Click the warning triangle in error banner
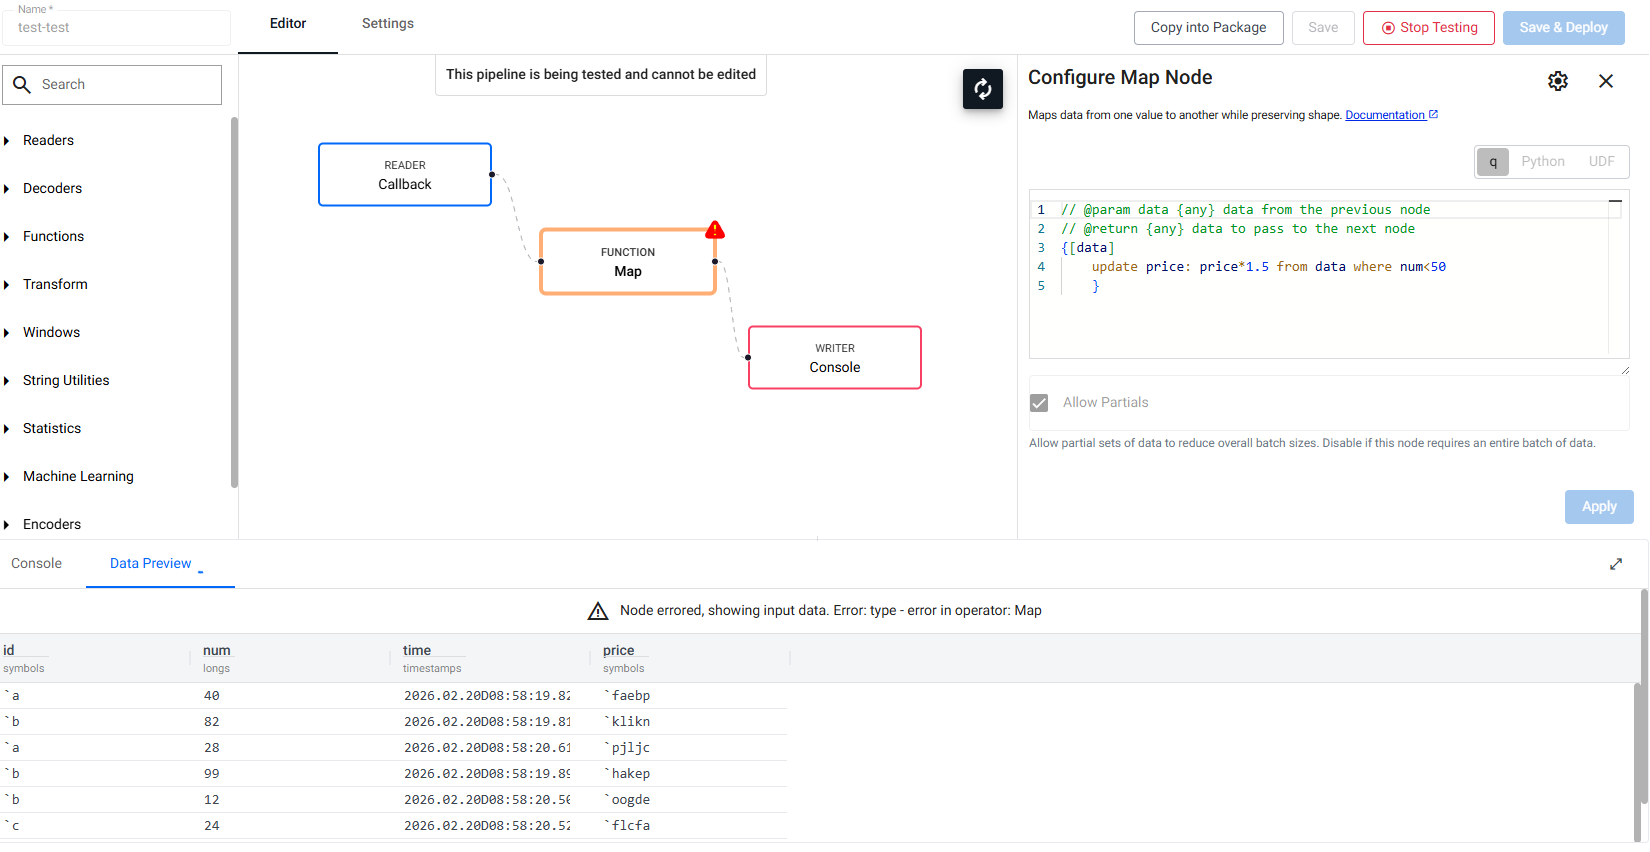Viewport: 1650px width, 852px height. tap(598, 611)
